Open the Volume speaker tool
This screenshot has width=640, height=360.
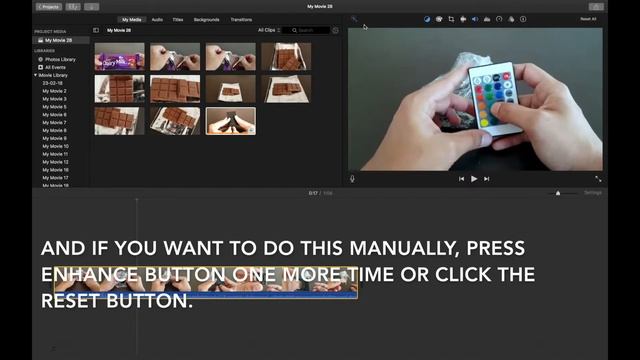pos(475,19)
